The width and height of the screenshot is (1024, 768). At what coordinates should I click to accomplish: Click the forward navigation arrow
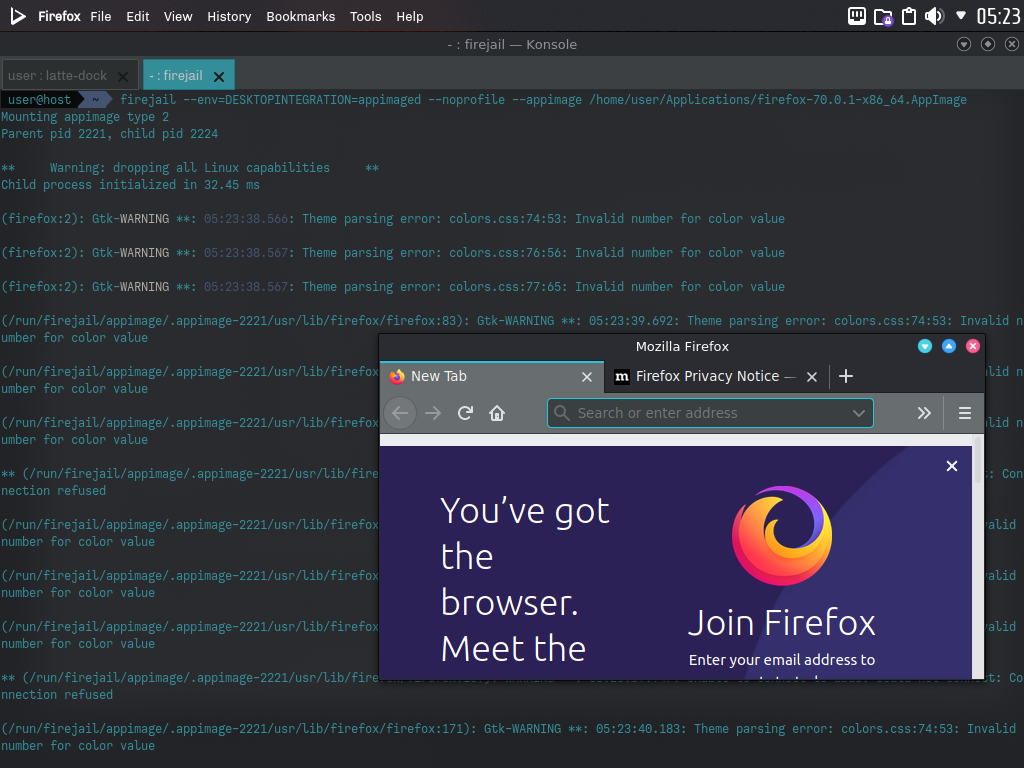(x=432, y=413)
